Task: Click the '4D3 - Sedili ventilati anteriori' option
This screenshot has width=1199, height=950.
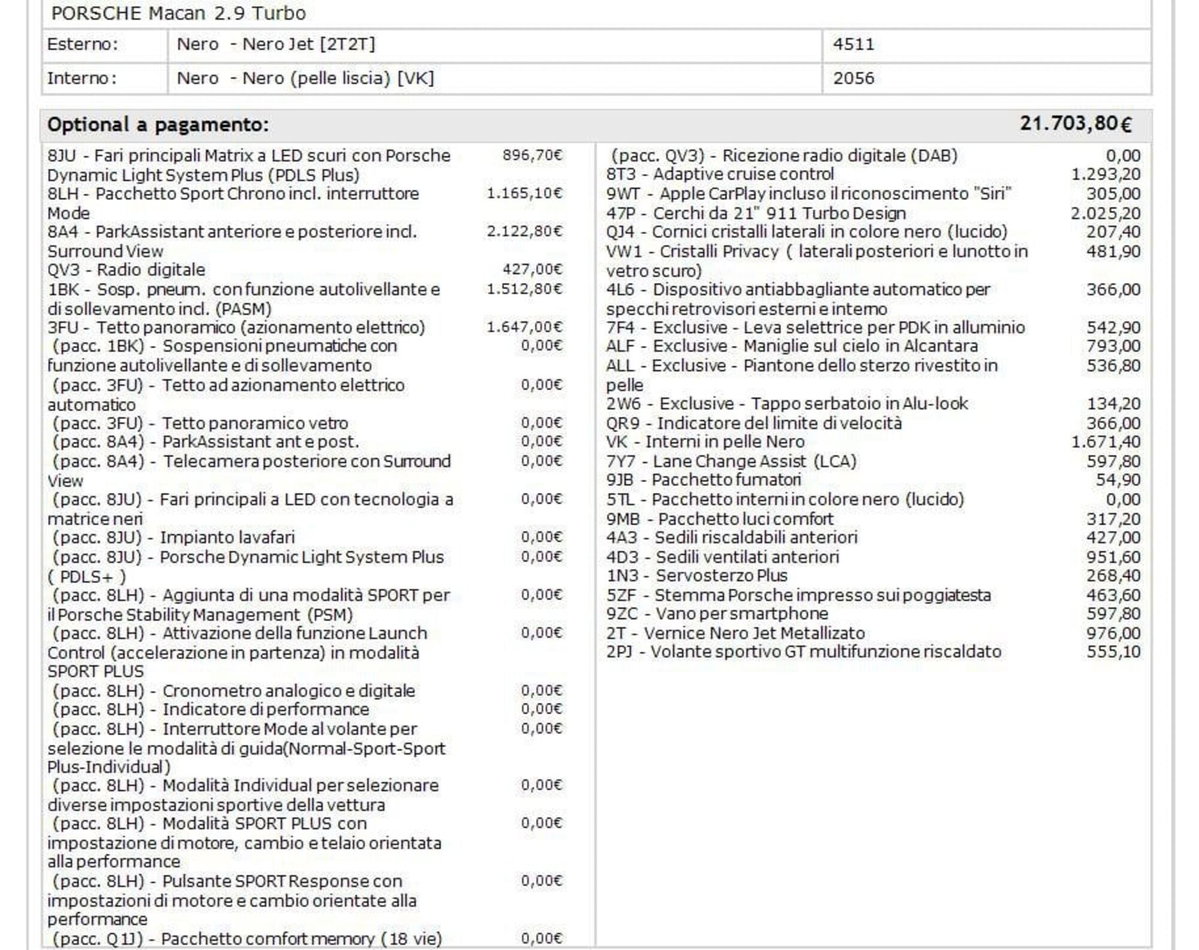Action: [x=723, y=557]
